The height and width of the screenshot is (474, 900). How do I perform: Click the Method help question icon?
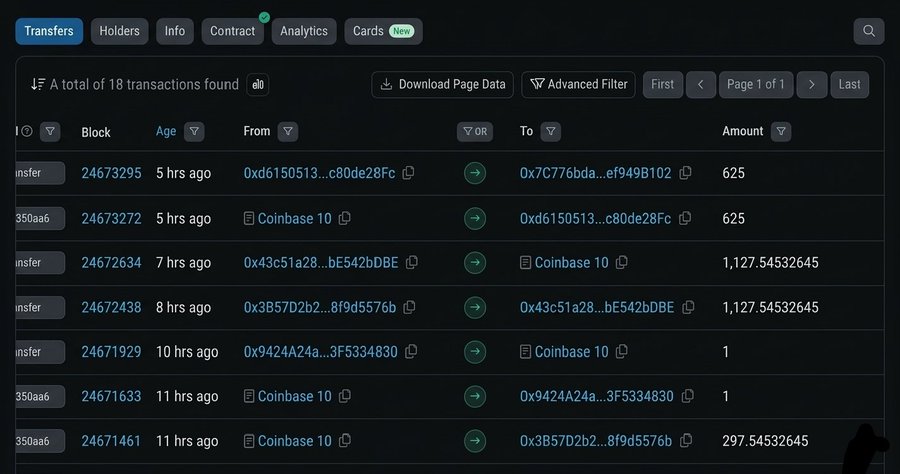tap(26, 131)
